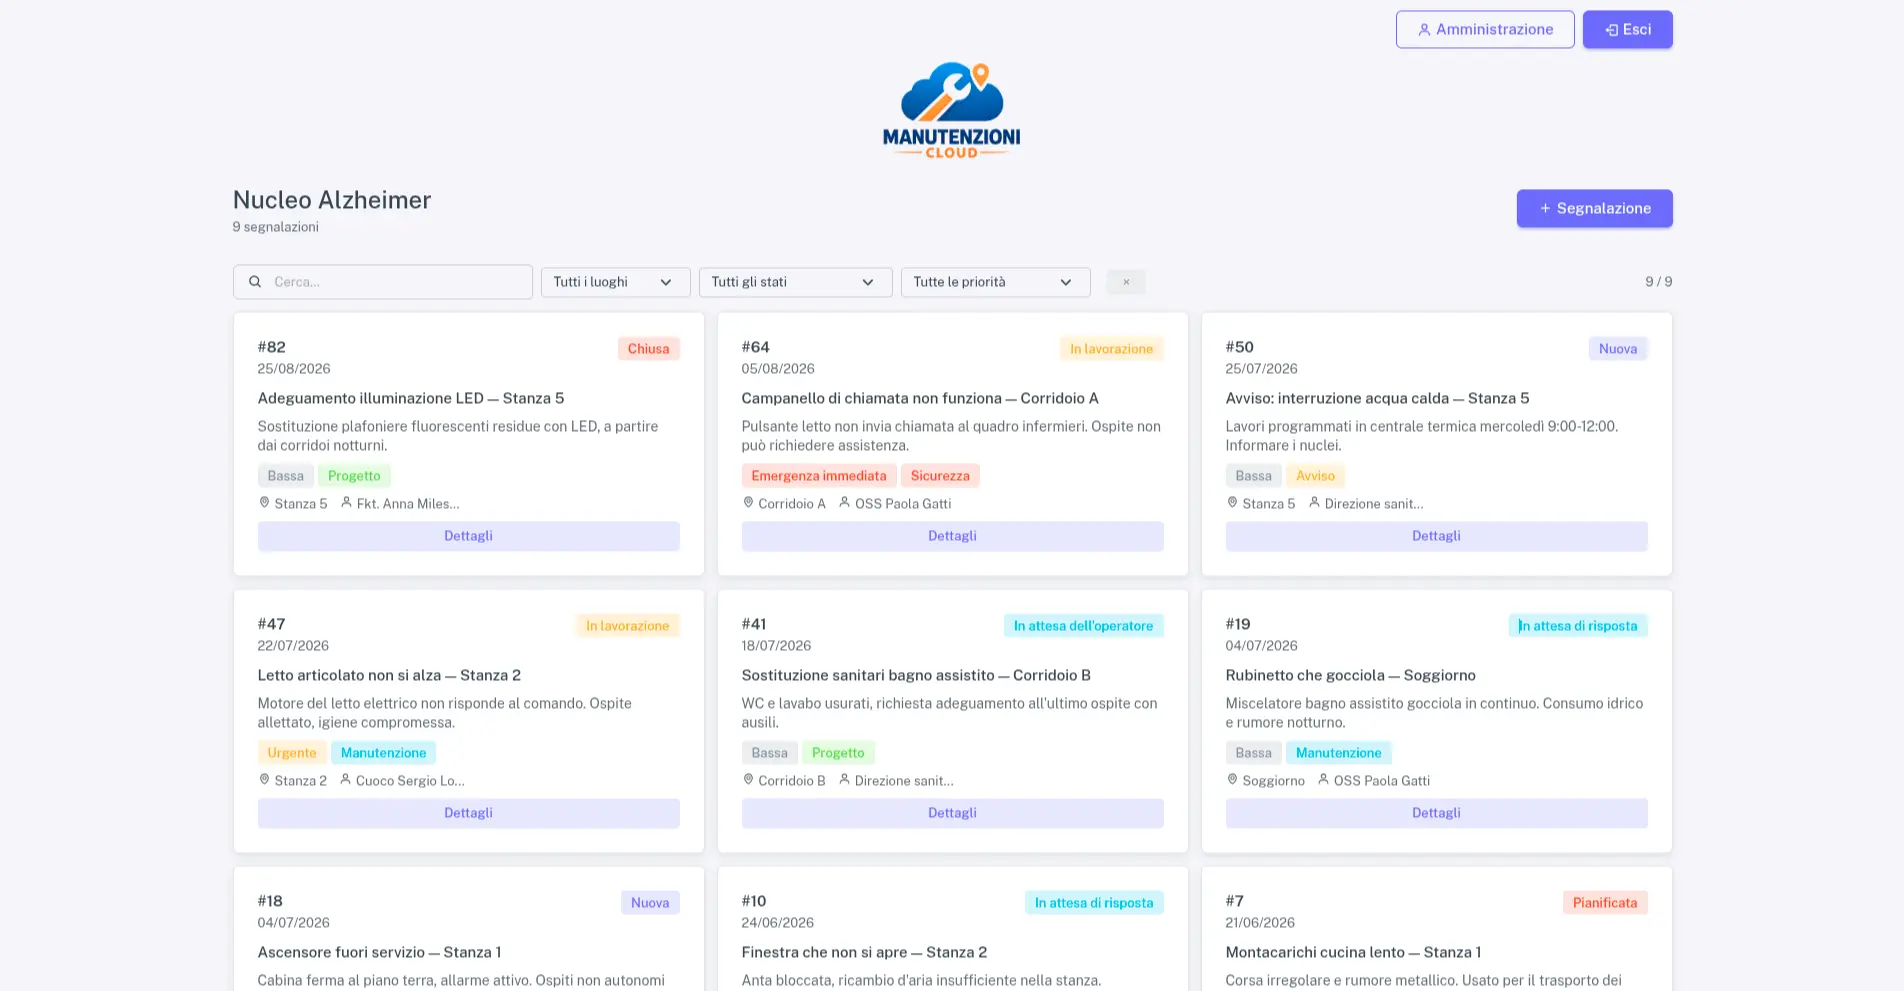Click the location pin icon for Corridoio A

click(x=748, y=503)
